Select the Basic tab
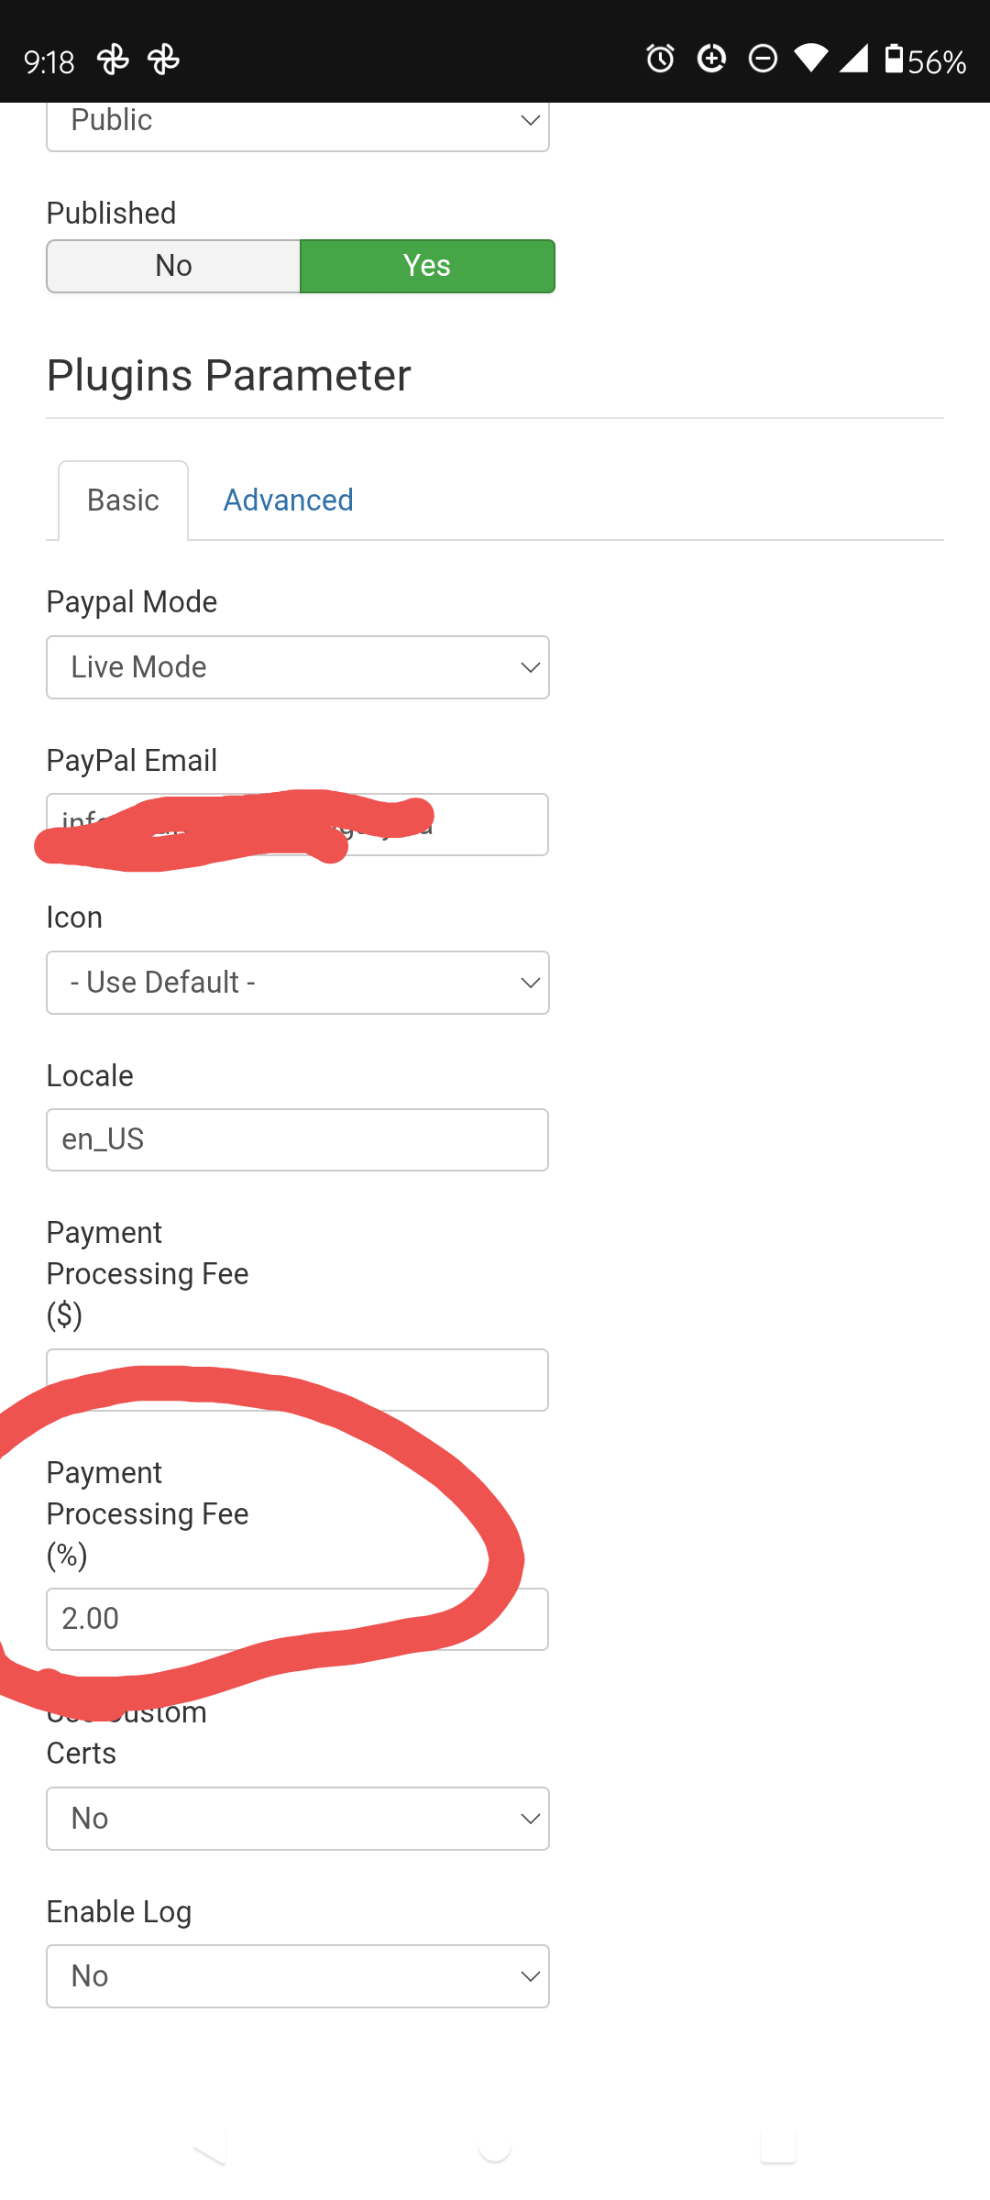 click(x=123, y=500)
